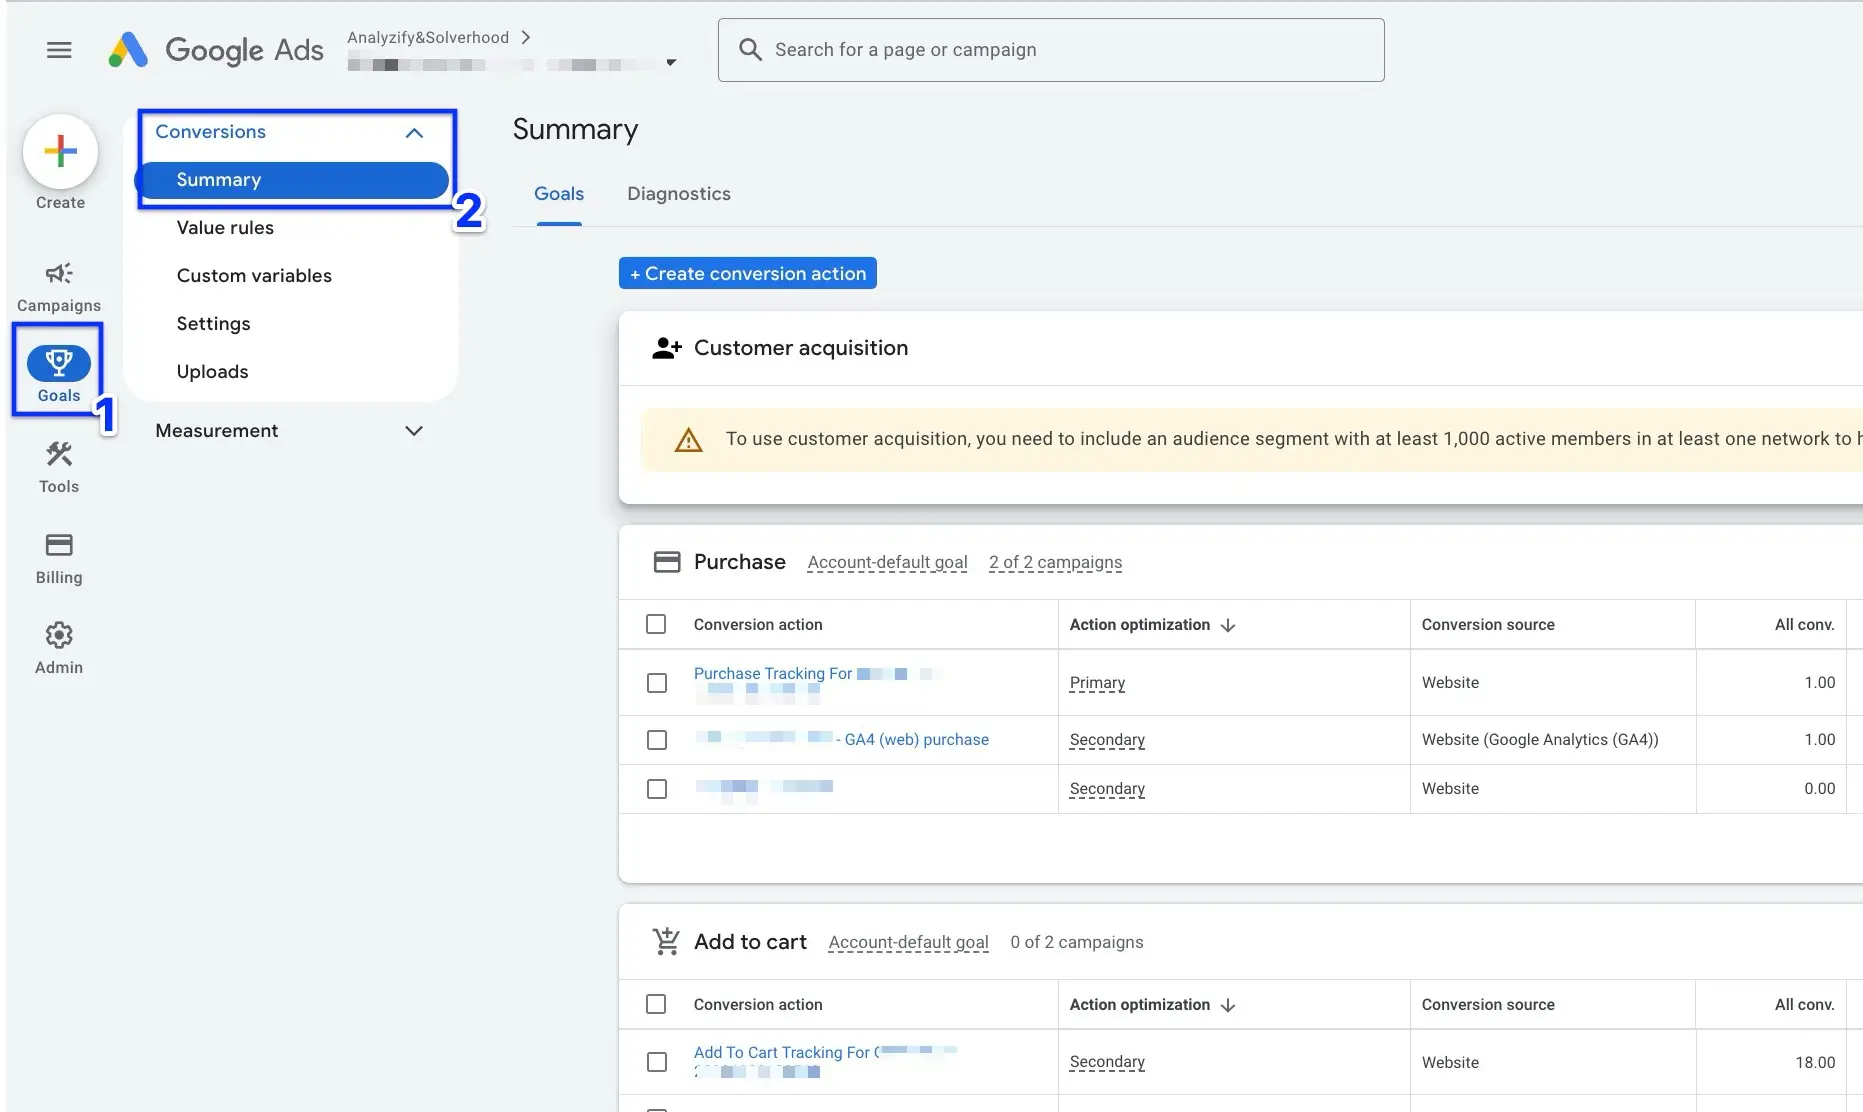This screenshot has height=1112, width=1863.
Task: Click Add to cart Account-default goal link
Action: 909,942
